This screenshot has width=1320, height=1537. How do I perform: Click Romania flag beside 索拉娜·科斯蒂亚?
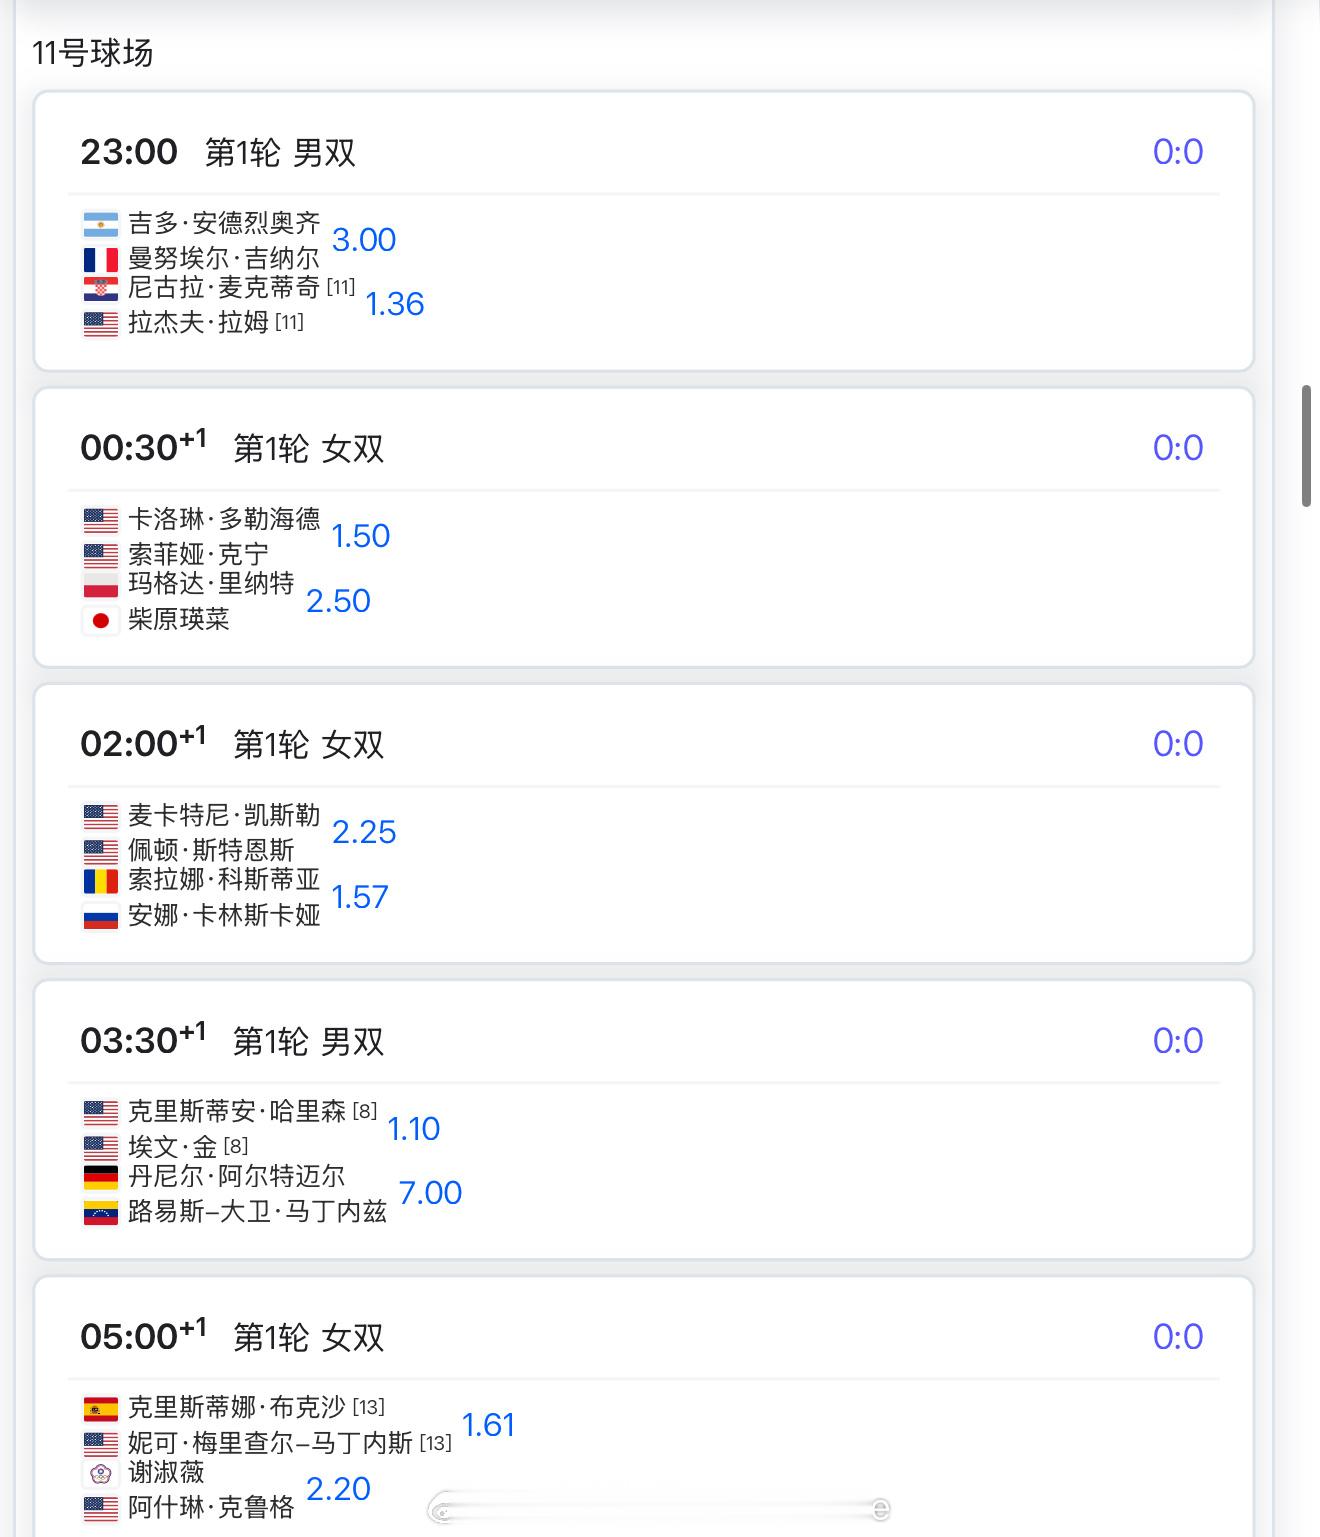[x=100, y=881]
